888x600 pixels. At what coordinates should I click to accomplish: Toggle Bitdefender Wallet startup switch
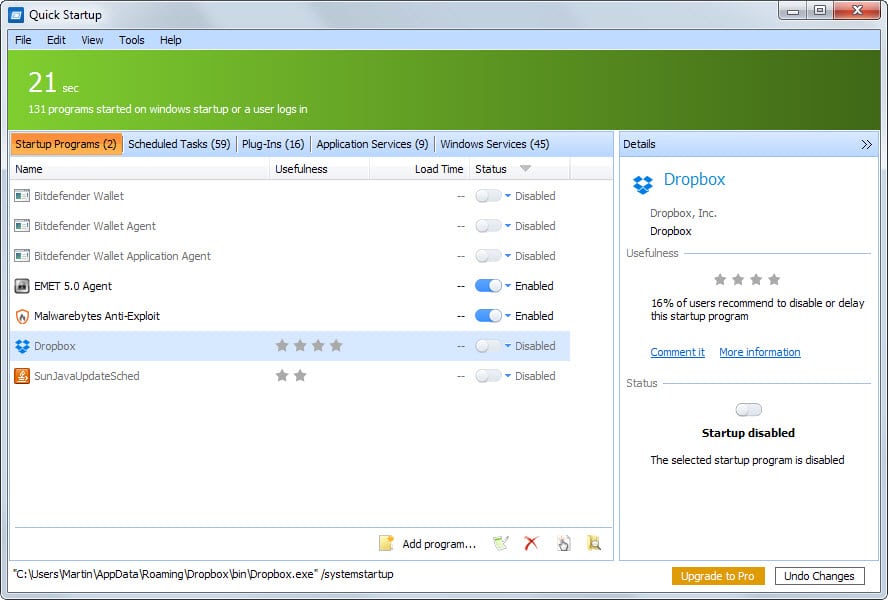(x=488, y=196)
